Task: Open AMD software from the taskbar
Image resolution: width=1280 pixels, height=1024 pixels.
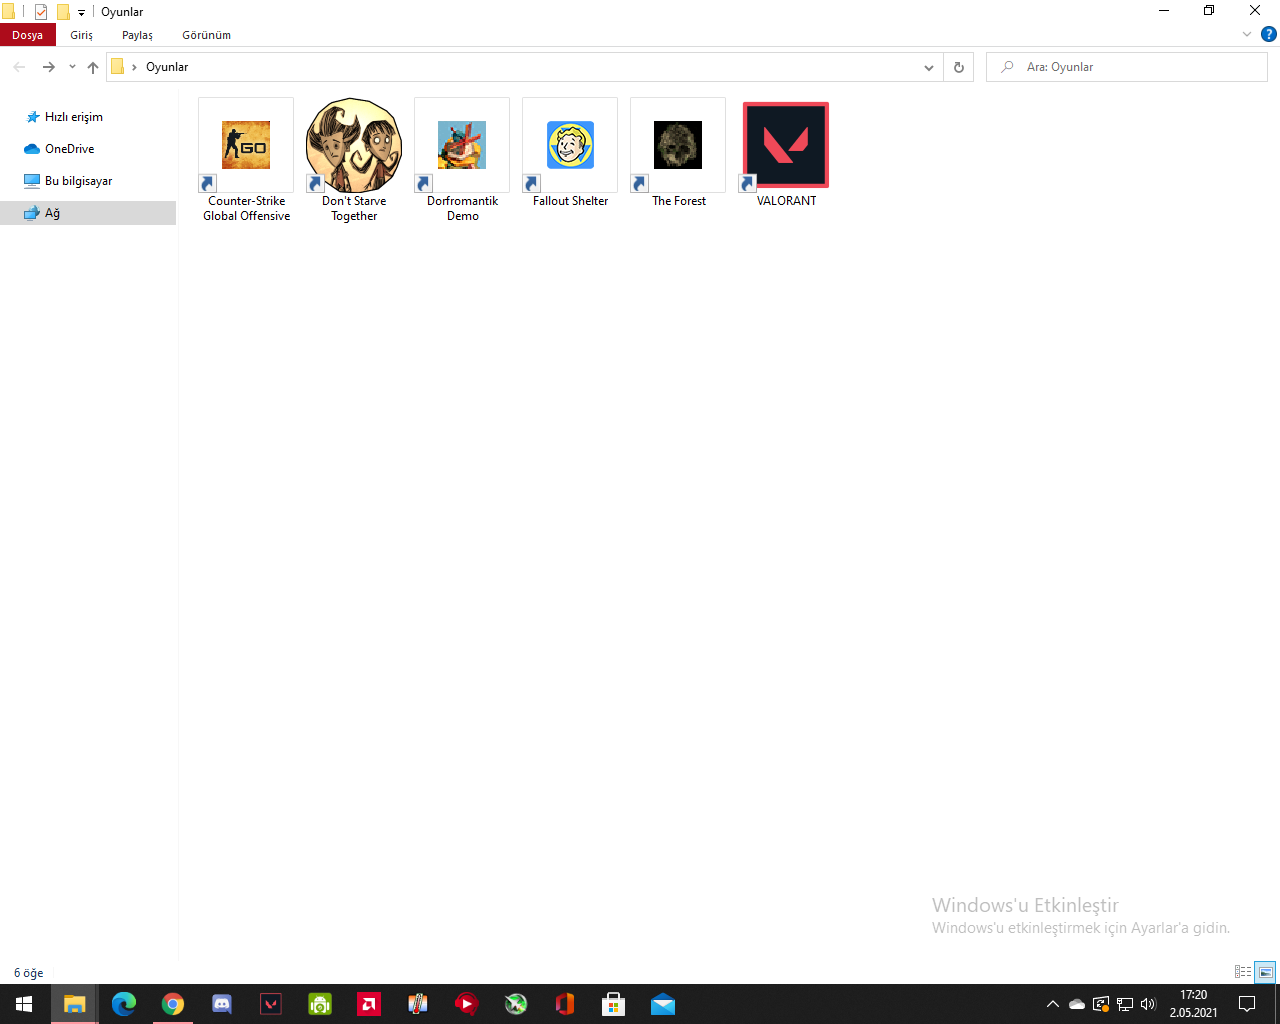Action: click(x=369, y=1004)
